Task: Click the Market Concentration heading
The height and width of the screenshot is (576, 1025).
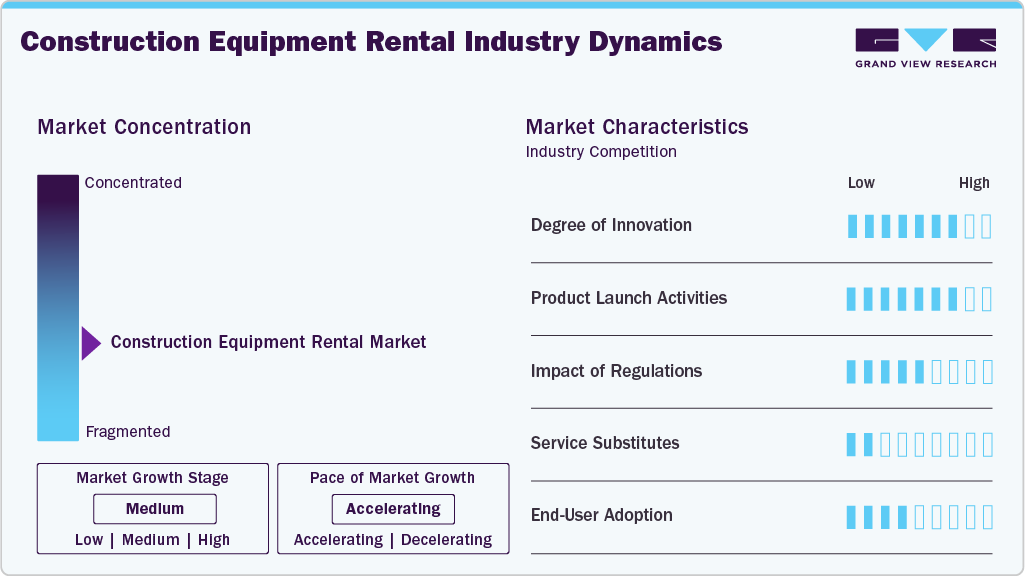Action: tap(144, 127)
